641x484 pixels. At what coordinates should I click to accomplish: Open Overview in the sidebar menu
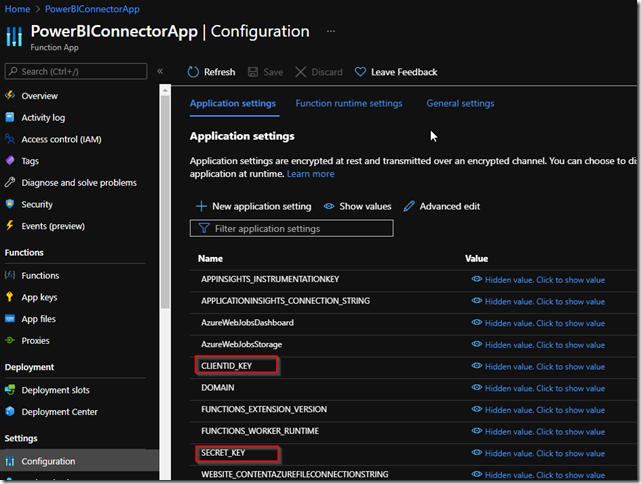coord(40,96)
